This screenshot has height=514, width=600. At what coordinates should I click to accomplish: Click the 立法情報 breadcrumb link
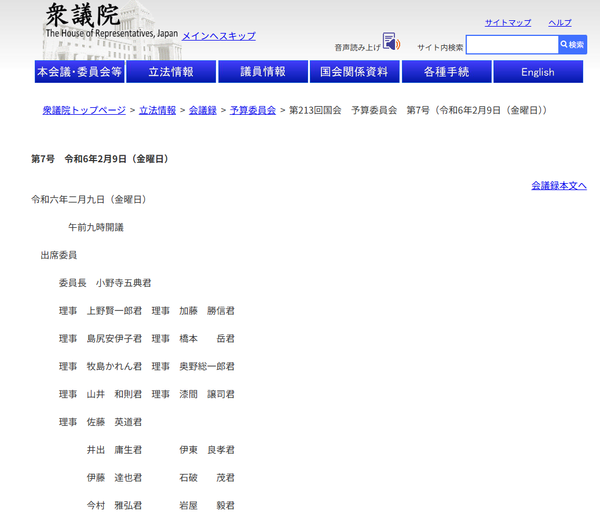point(158,110)
